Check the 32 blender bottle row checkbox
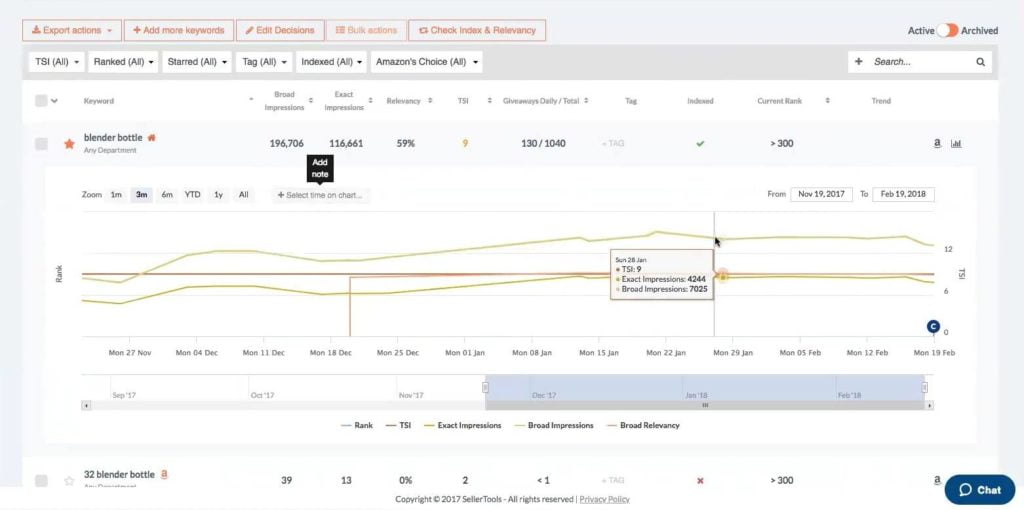 click(41, 481)
